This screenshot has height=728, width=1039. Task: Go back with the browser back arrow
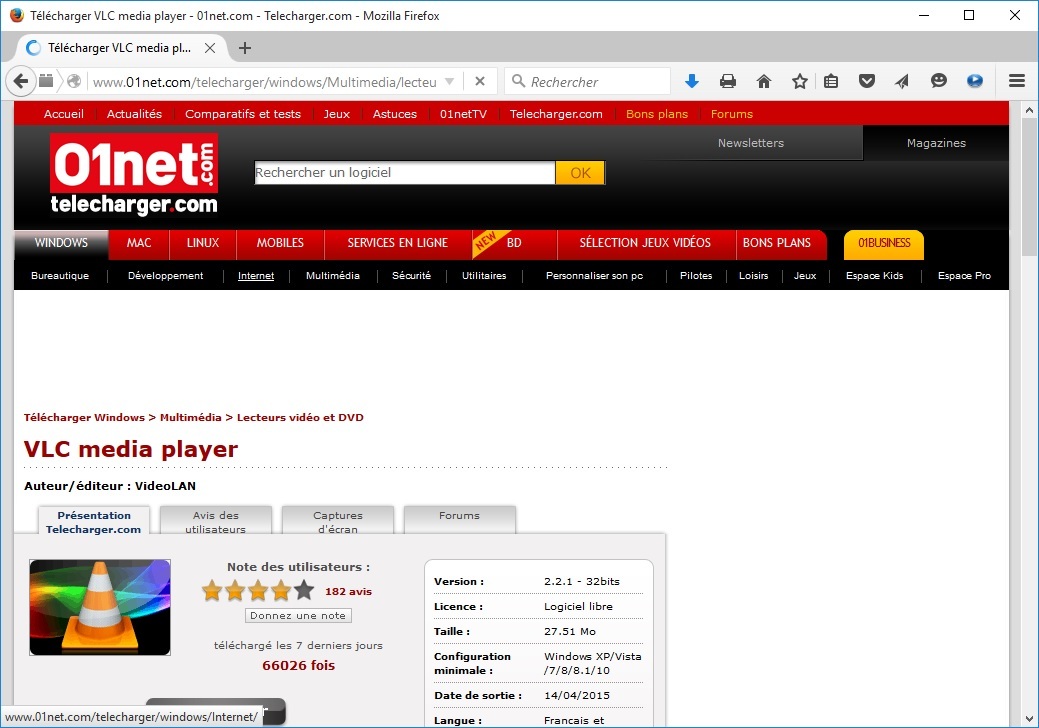coord(21,81)
